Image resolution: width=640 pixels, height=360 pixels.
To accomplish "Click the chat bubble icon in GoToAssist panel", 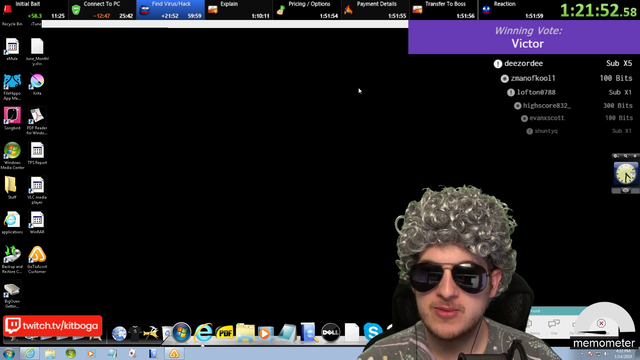I will (554, 324).
